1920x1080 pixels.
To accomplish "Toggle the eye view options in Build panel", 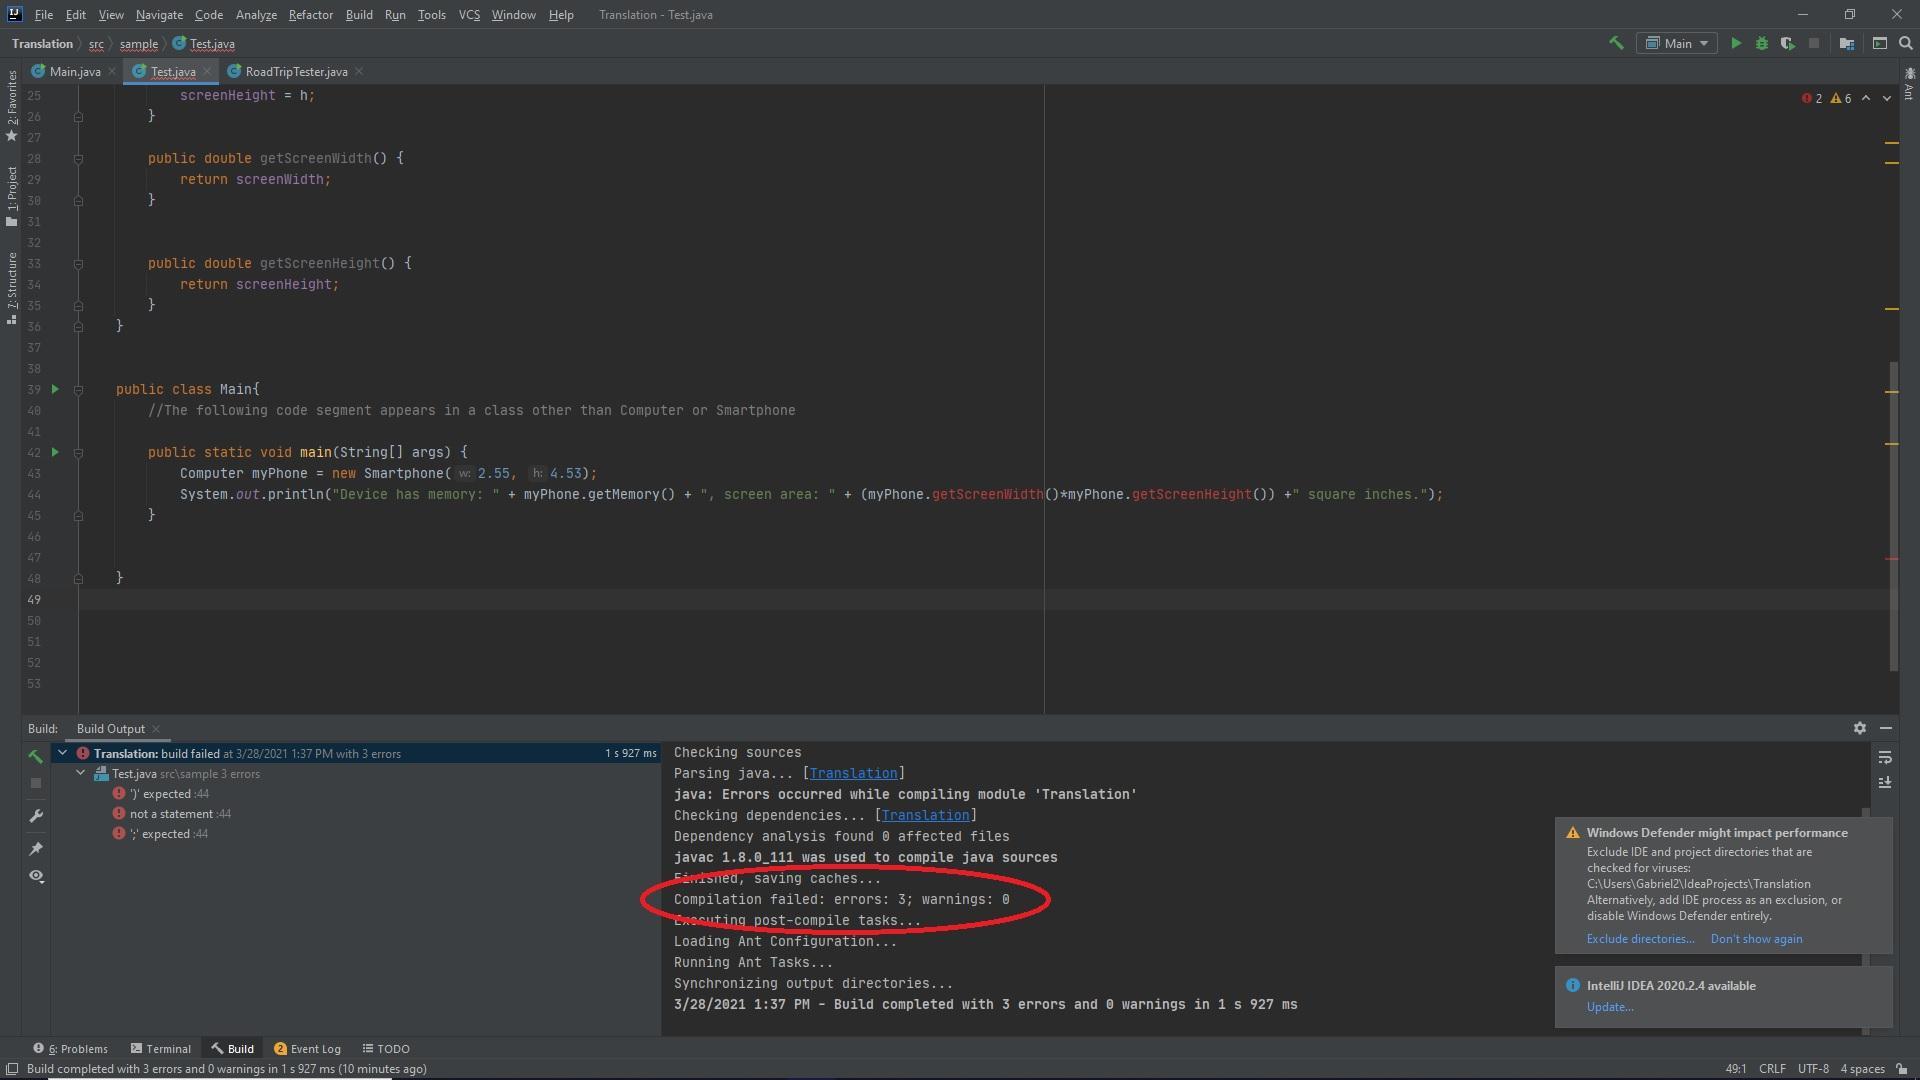I will pyautogui.click(x=36, y=876).
